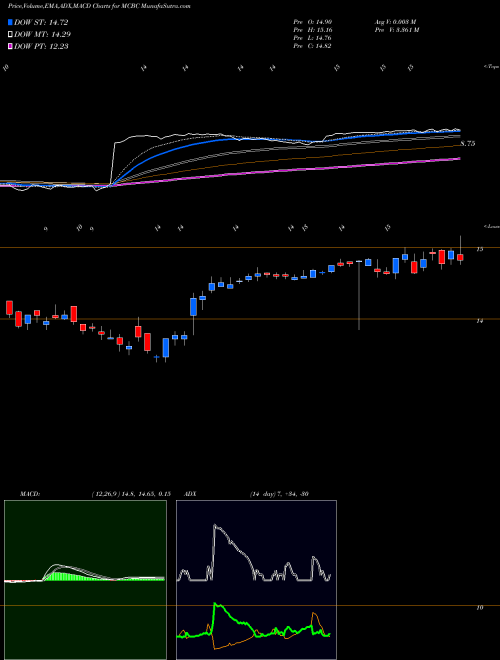The image size is (500, 660).
Task: Click the ADX (14 day) values text
Action: [x=279, y=494]
